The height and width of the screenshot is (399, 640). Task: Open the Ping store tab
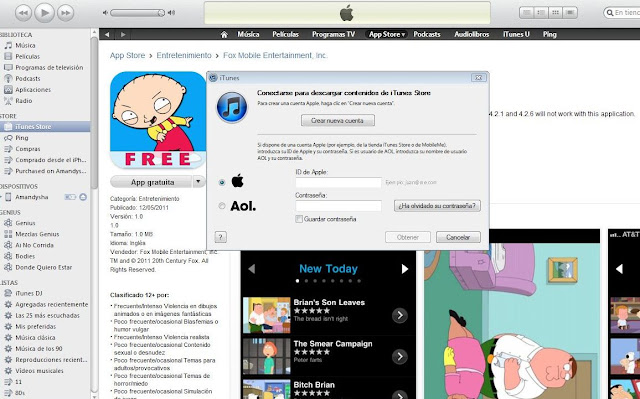(x=549, y=34)
